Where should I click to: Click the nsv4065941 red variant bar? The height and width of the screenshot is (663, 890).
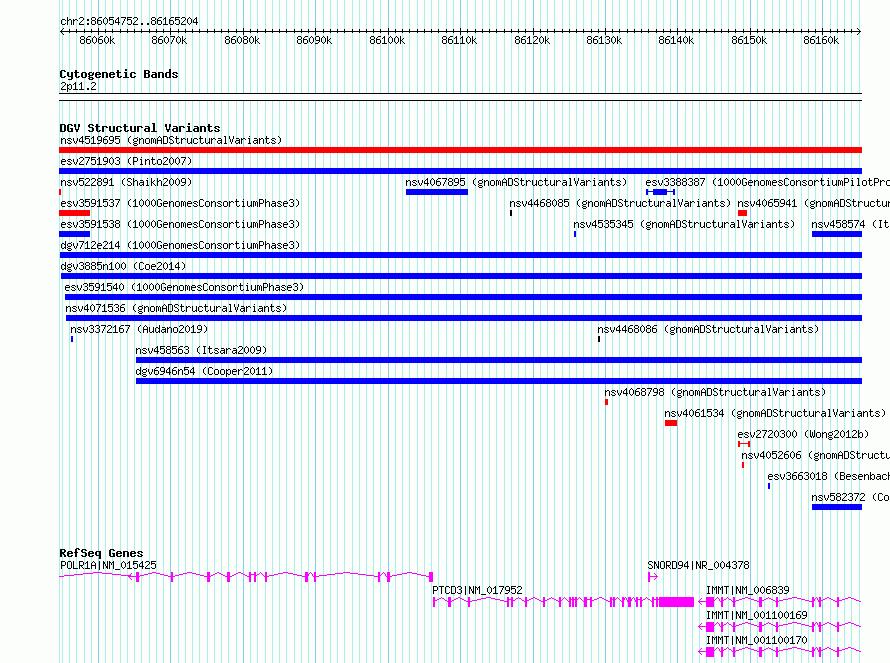[742, 213]
